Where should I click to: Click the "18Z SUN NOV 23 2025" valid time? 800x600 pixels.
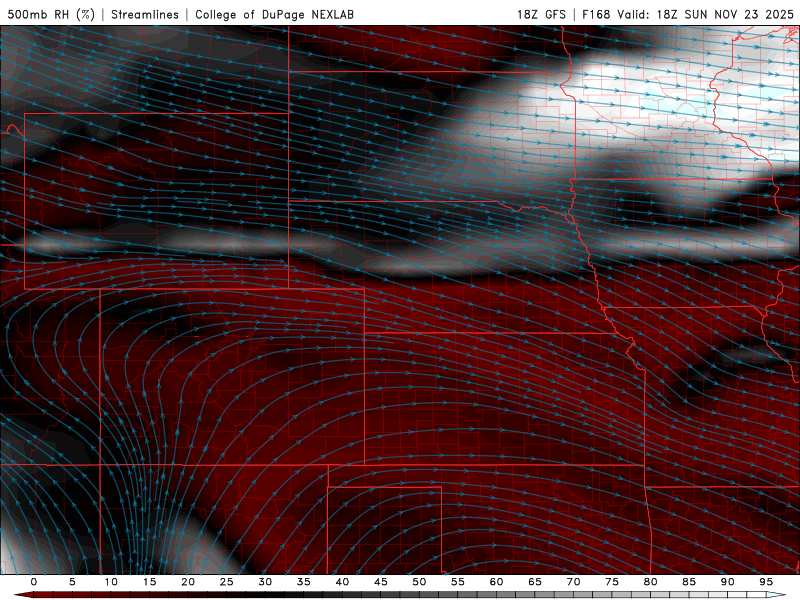tap(725, 14)
